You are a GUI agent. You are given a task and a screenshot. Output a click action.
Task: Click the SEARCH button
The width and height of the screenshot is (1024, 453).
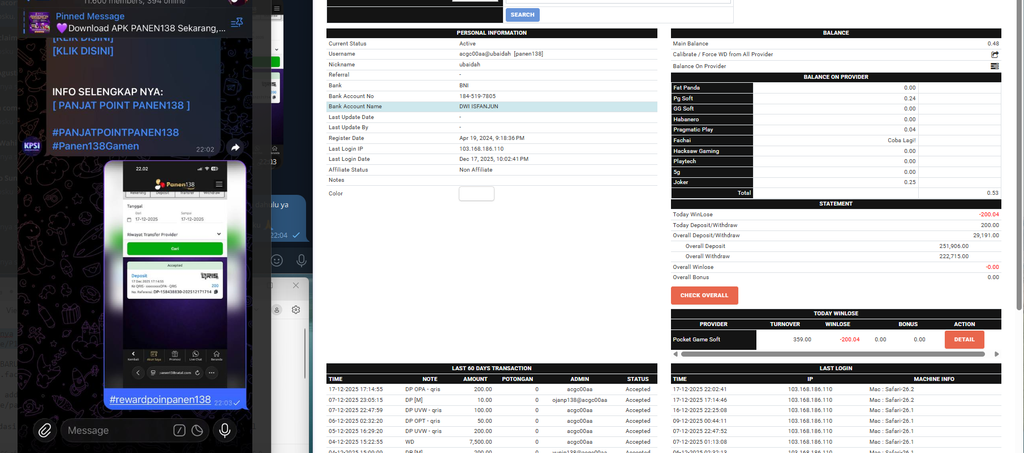[x=522, y=14]
